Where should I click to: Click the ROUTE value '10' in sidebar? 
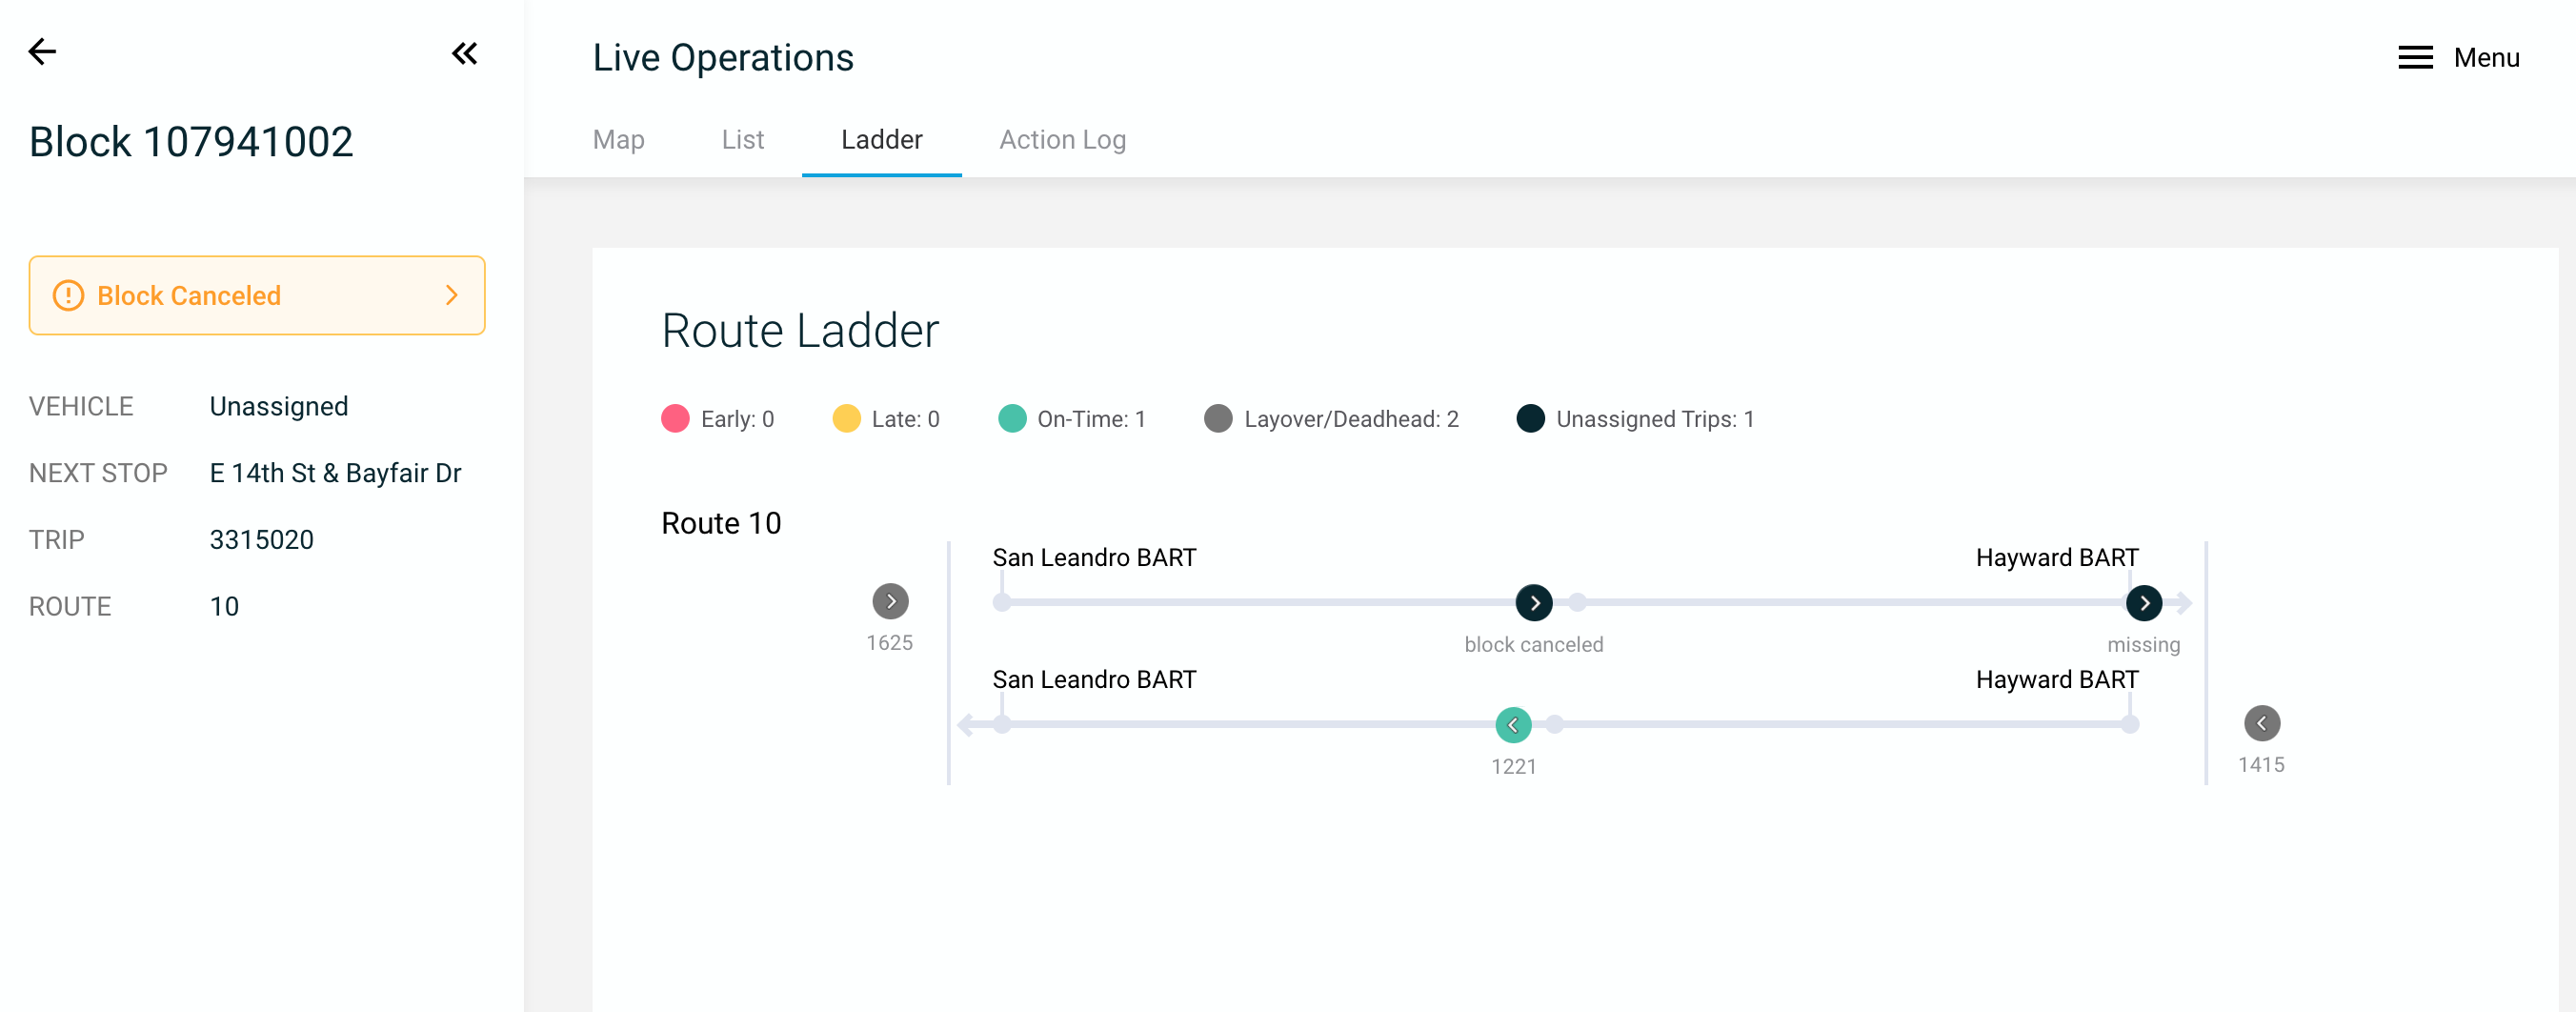[224, 607]
